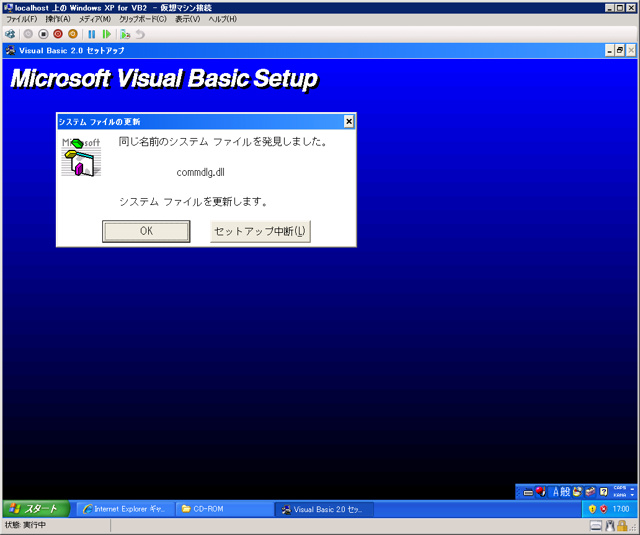Click the commdlg.dll file name text
640x535 pixels.
200,172
